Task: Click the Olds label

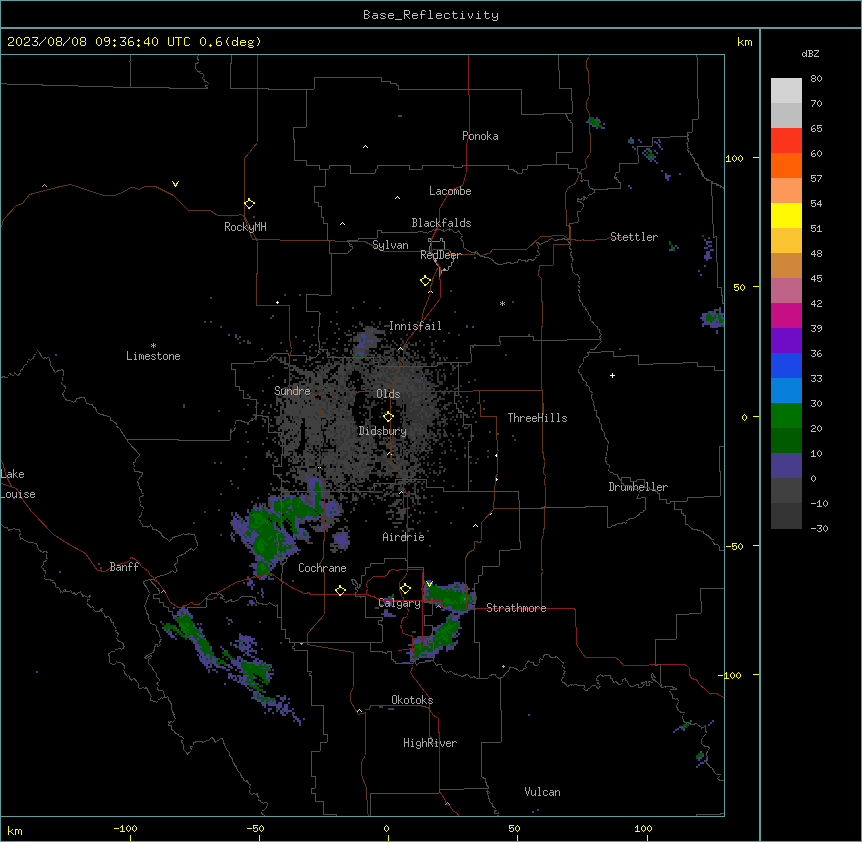Action: [388, 394]
